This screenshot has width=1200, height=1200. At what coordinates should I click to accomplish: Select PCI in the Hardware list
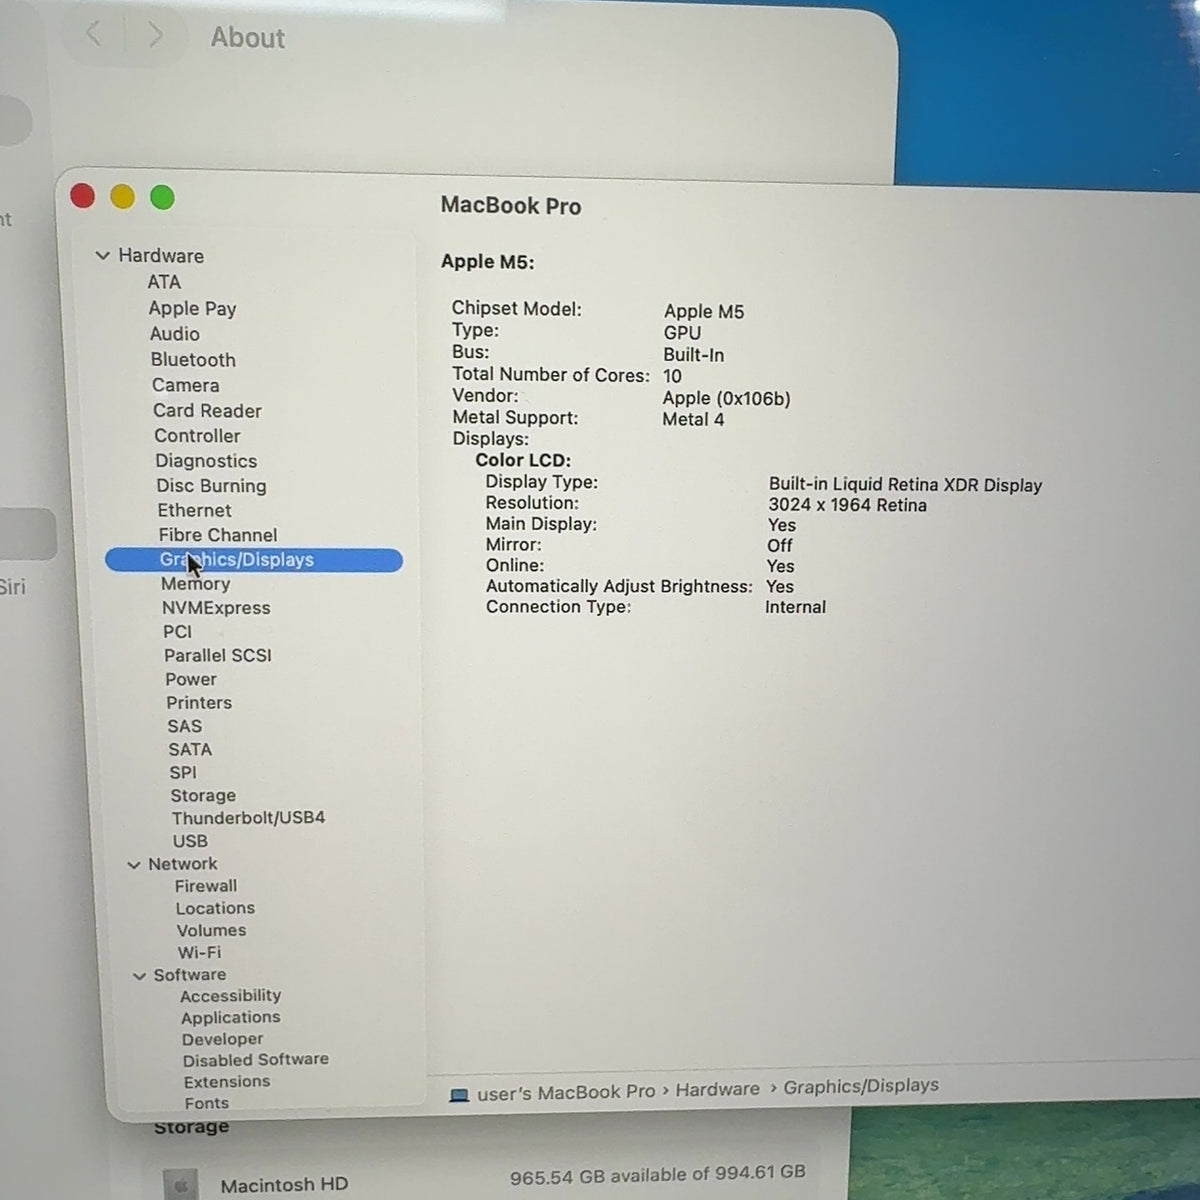177,632
